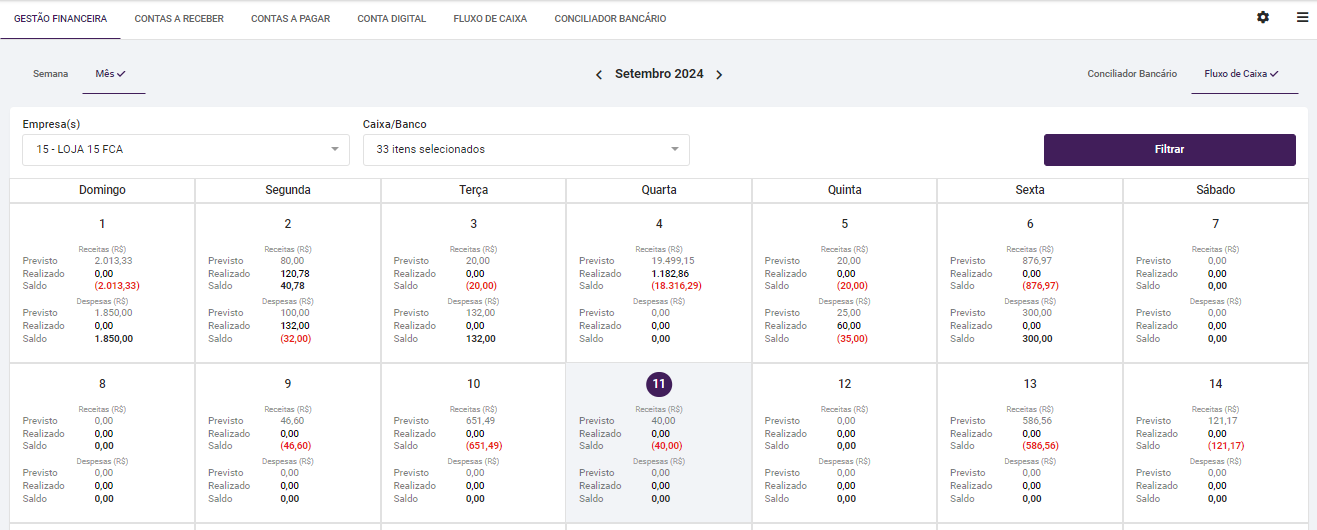Expand the Empresa(s) dropdown

(x=185, y=150)
